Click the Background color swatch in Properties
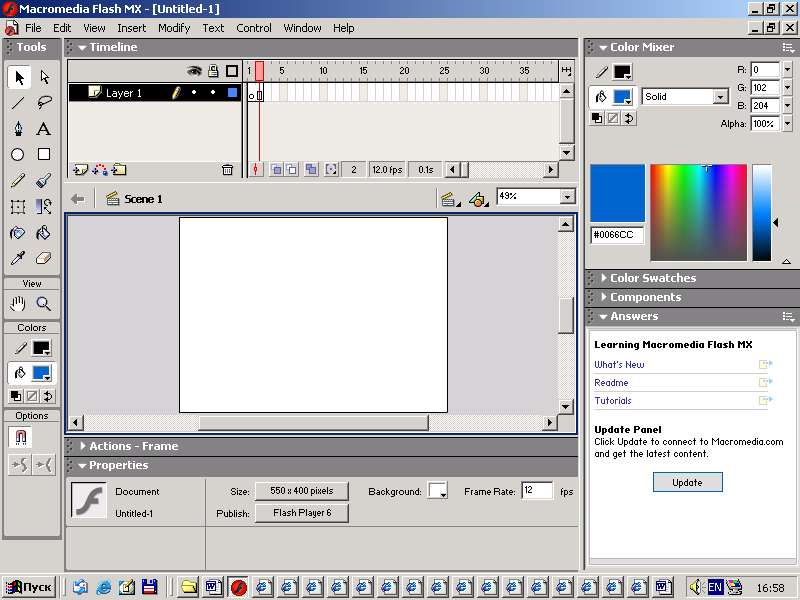Viewport: 800px width, 600px height. pos(438,491)
